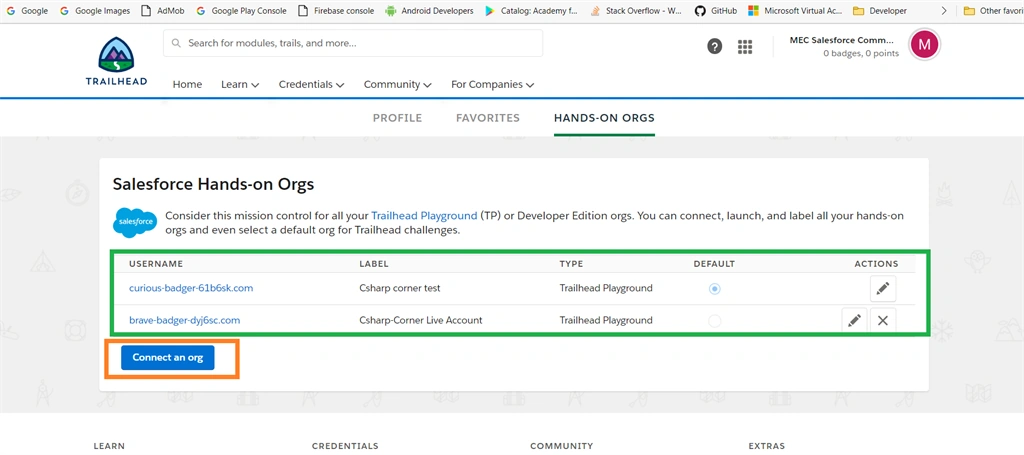1024x455 pixels.
Task: Click the Salesforce cloud logo
Action: [x=135, y=223]
